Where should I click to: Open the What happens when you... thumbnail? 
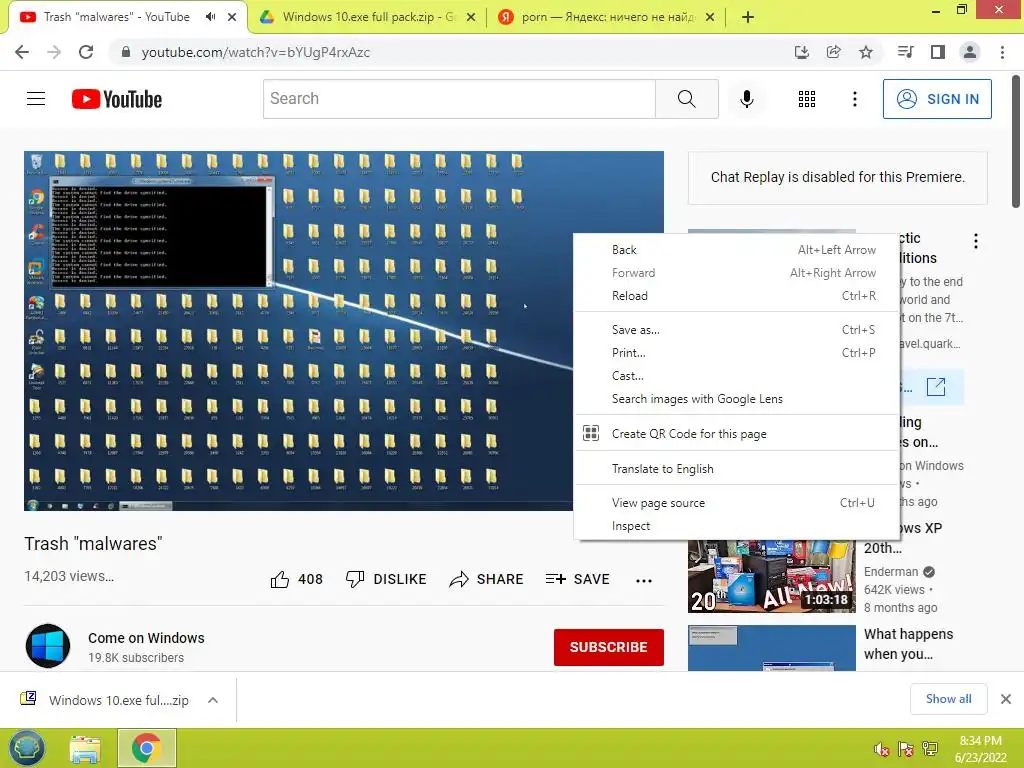(771, 648)
